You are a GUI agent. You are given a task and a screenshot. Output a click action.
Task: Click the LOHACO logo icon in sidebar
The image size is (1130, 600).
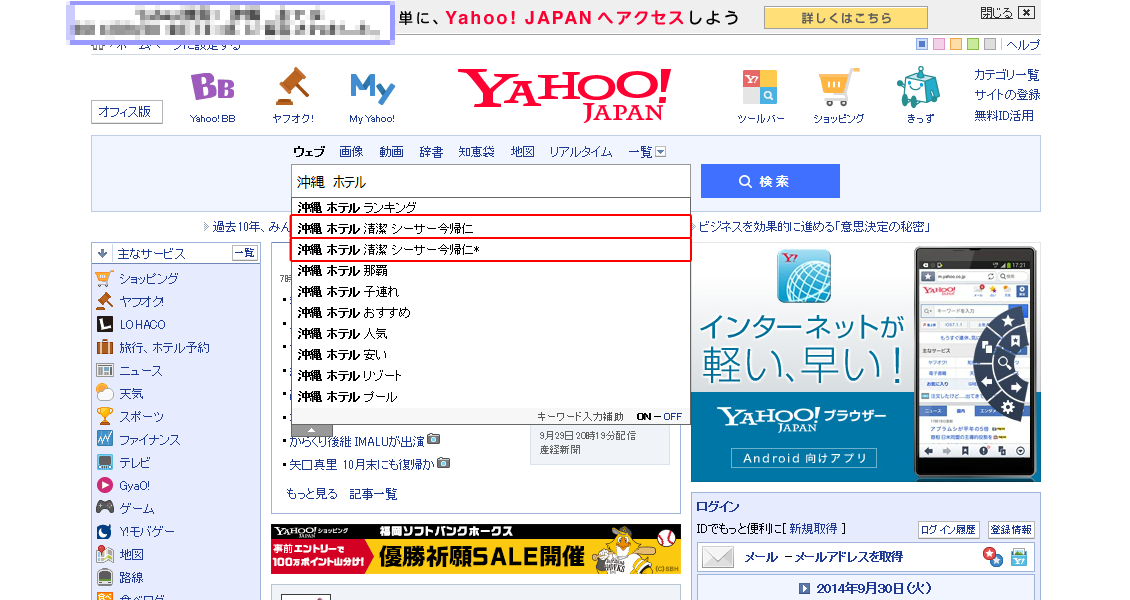(x=104, y=324)
